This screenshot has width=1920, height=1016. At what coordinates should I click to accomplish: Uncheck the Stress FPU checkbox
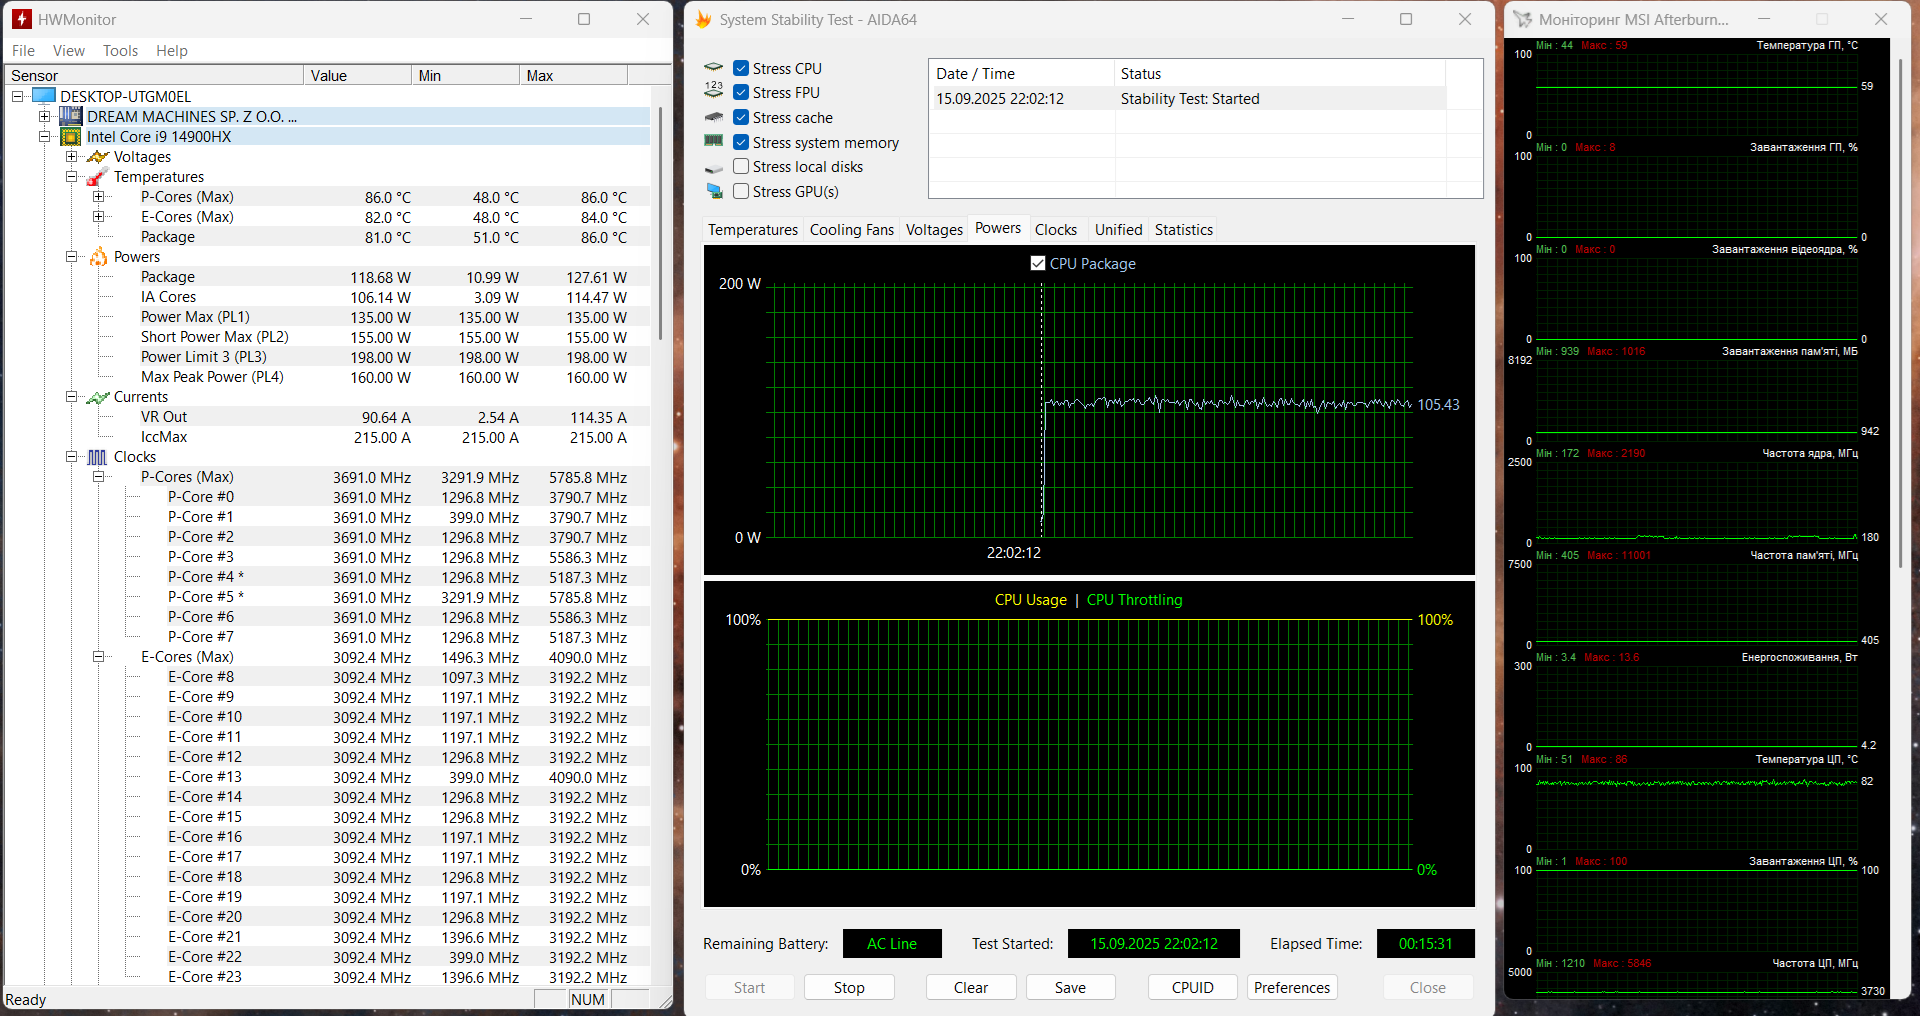point(741,93)
